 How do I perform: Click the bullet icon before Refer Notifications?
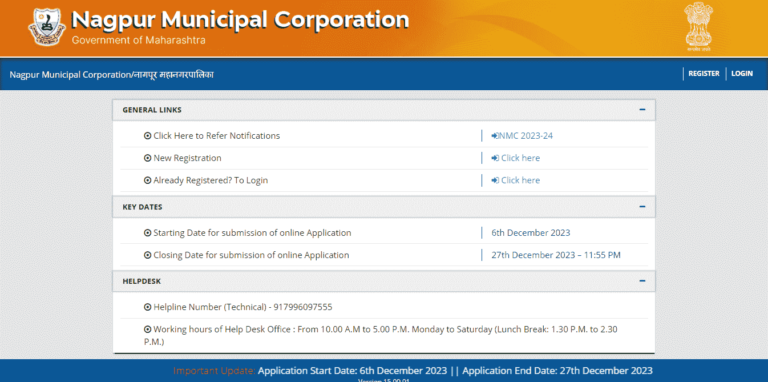(147, 136)
